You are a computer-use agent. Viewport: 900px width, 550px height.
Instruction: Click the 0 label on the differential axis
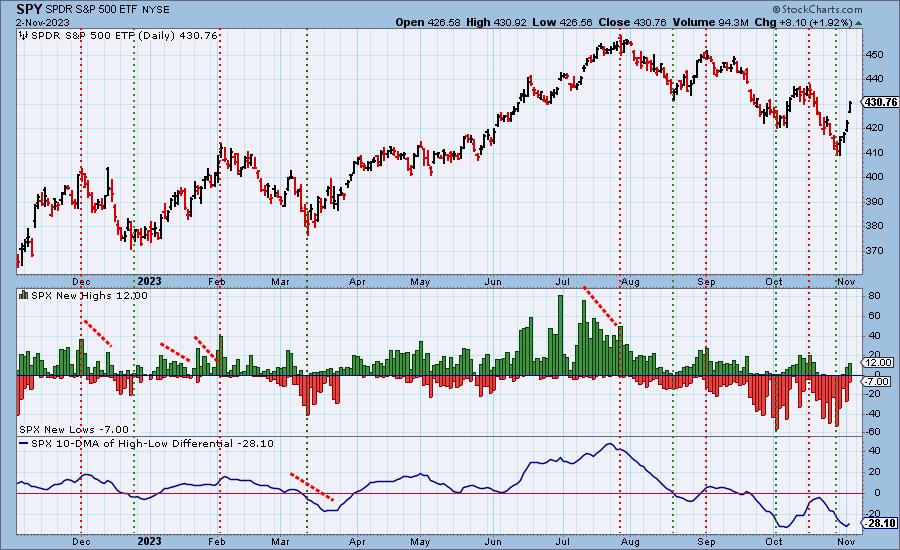877,493
